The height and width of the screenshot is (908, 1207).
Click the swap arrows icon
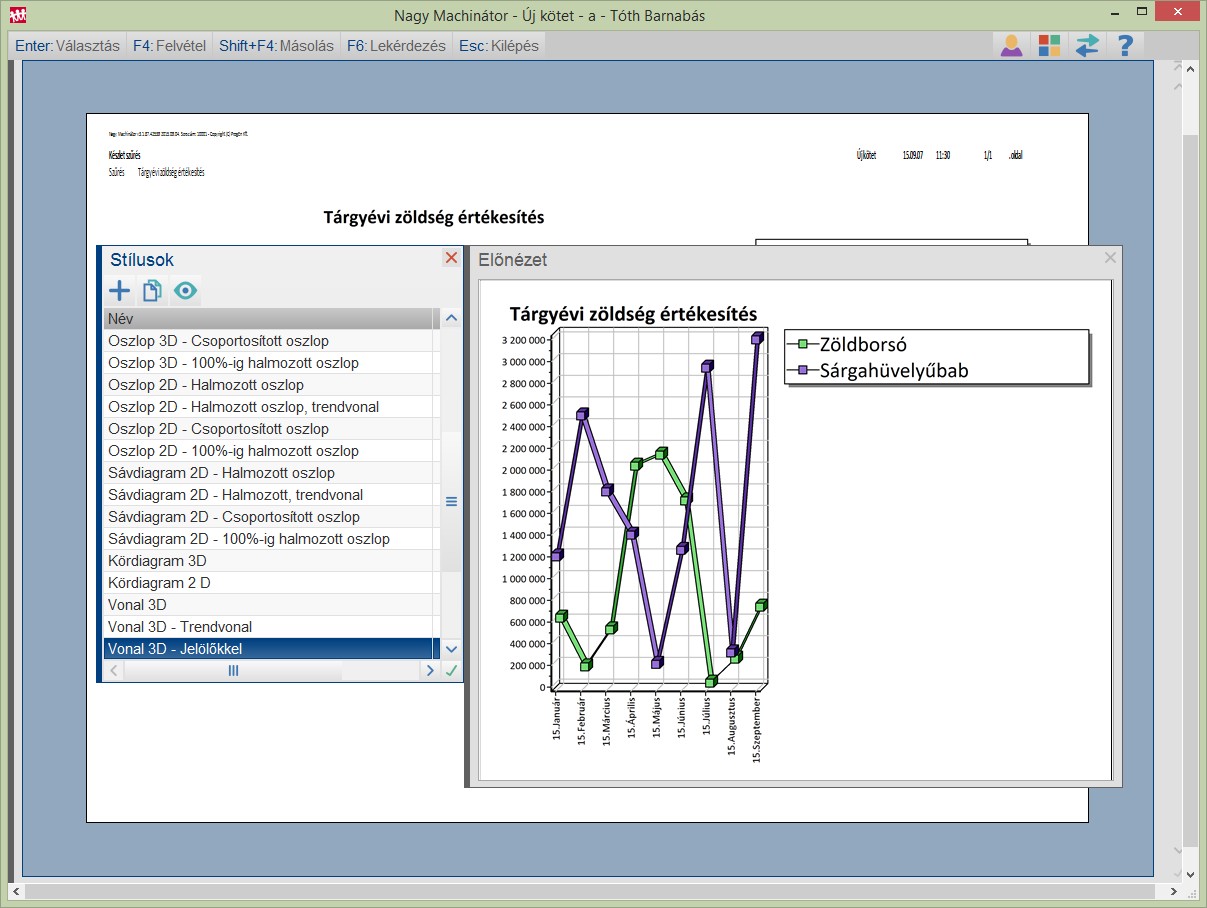(1087, 46)
